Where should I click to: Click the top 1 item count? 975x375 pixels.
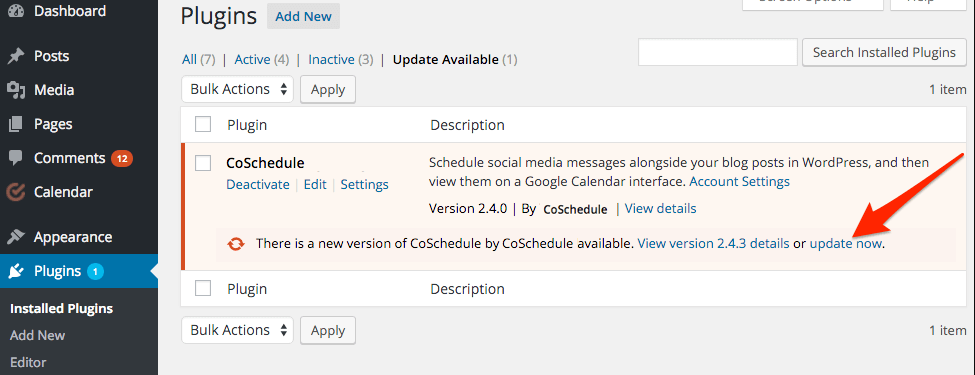click(948, 90)
